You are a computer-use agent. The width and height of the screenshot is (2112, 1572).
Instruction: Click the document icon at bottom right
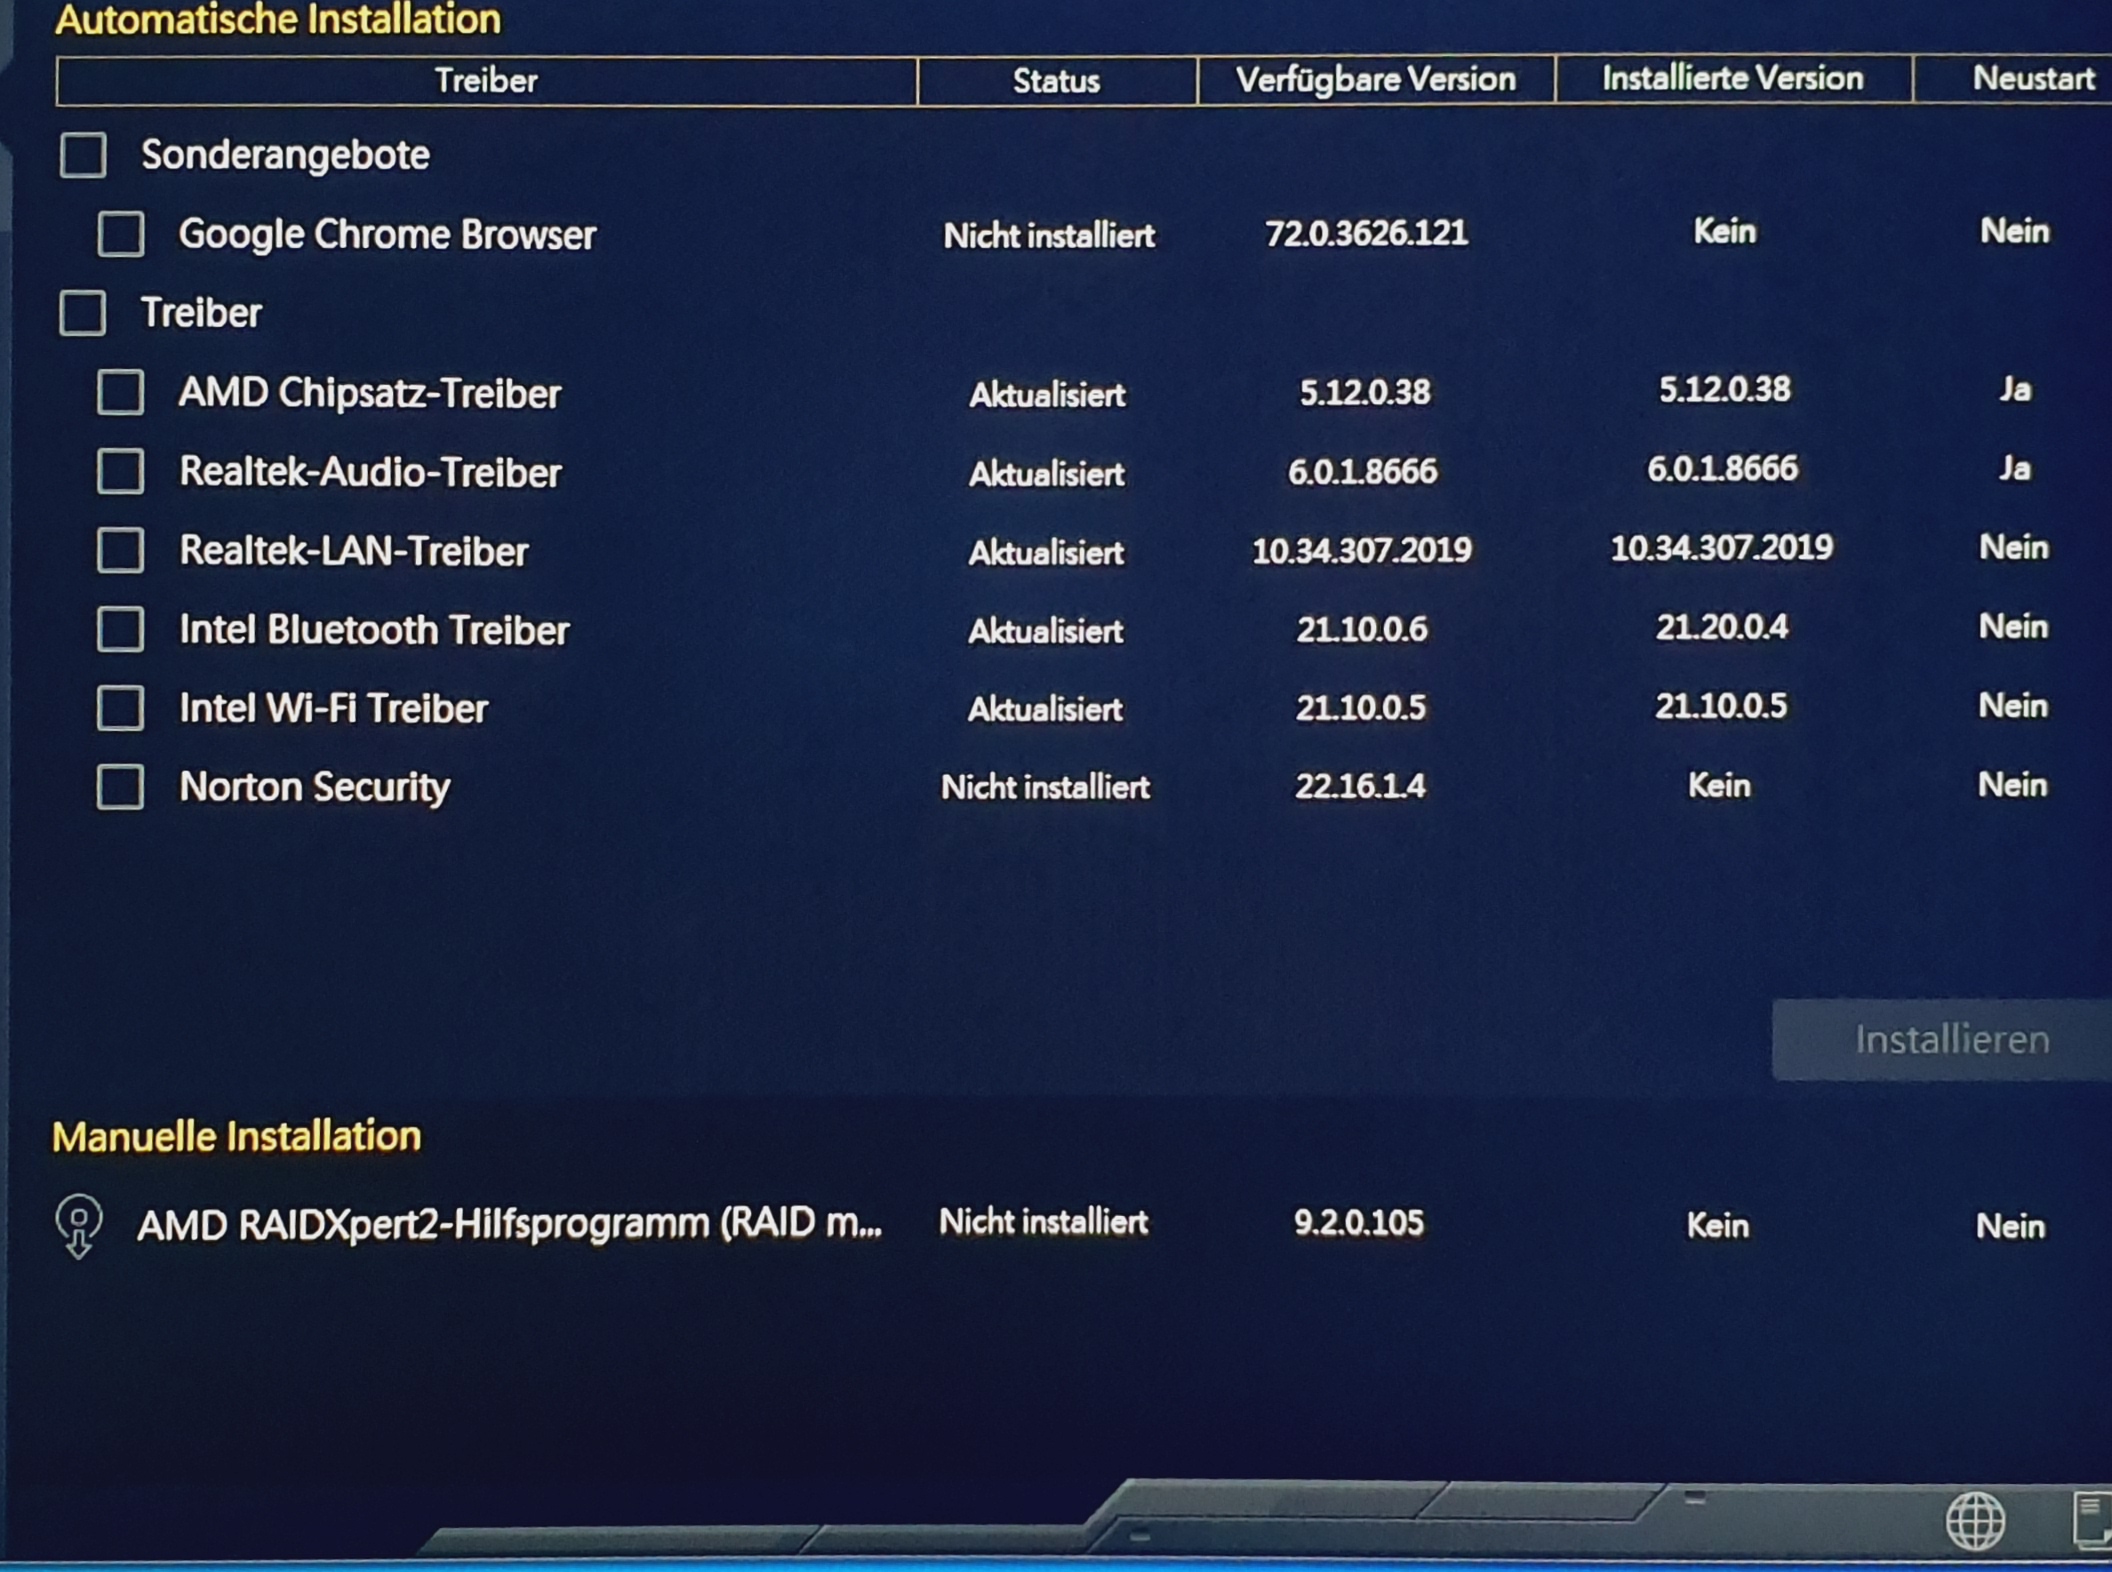coord(2093,1519)
